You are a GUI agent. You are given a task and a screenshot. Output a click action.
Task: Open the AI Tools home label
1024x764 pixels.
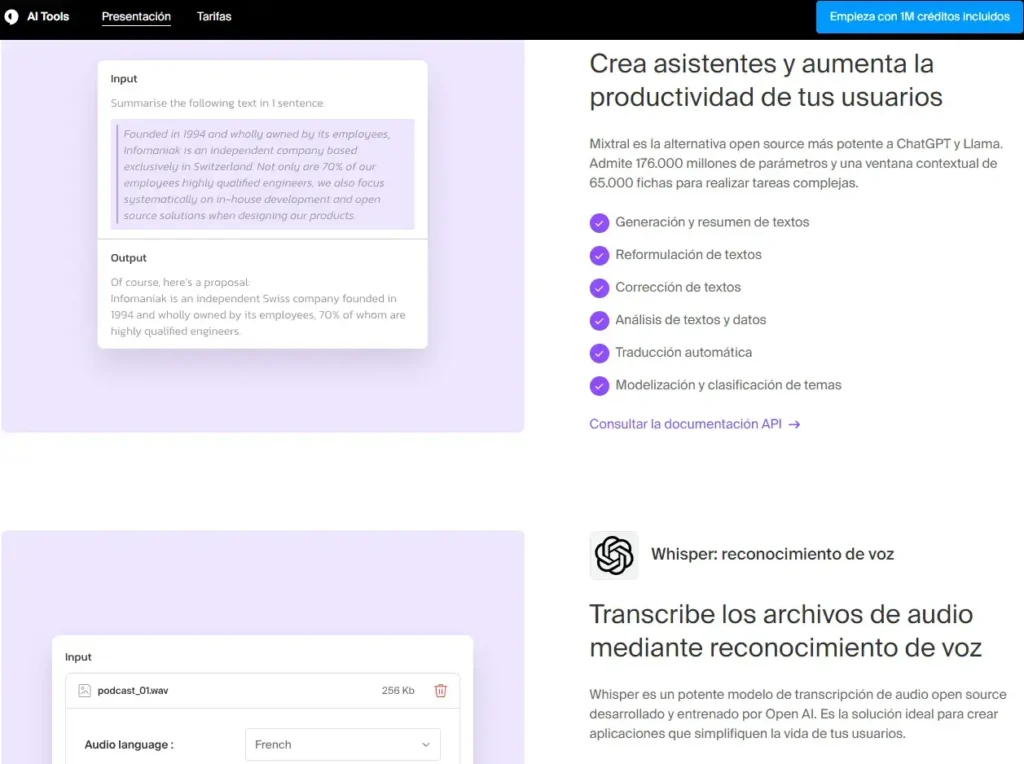(48, 16)
